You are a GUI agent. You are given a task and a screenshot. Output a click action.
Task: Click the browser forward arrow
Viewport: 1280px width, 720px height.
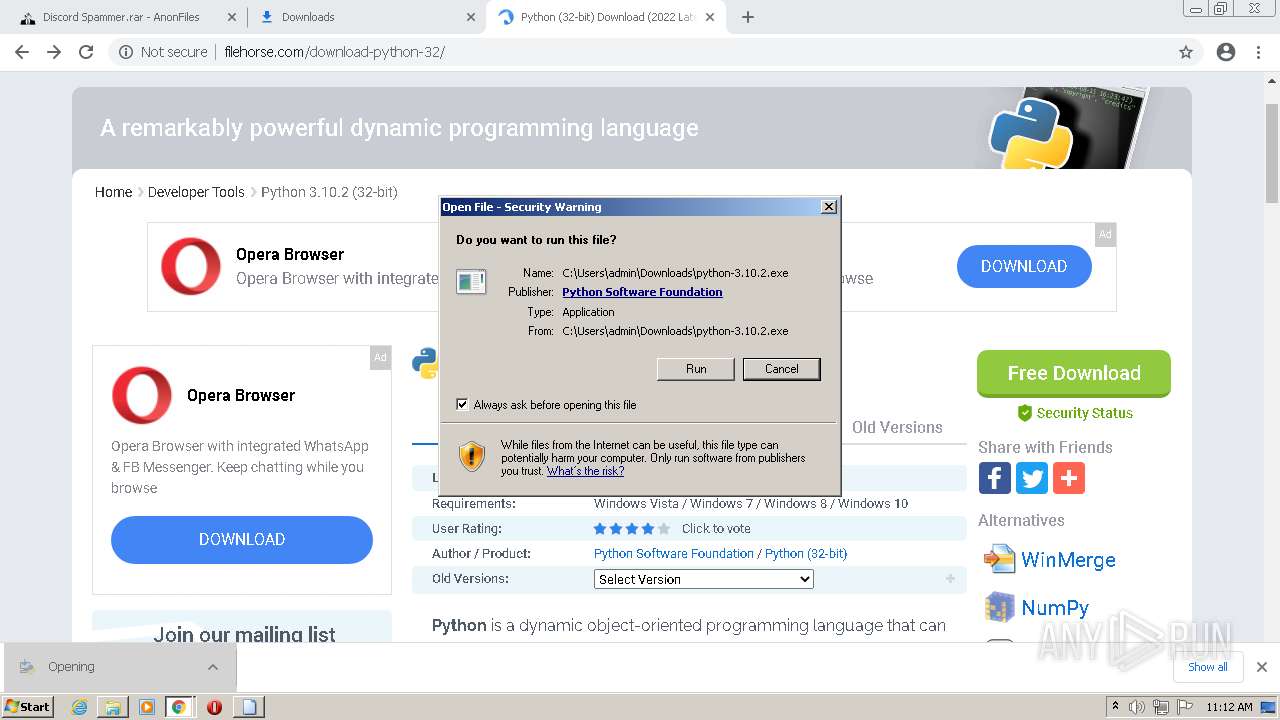[54, 52]
